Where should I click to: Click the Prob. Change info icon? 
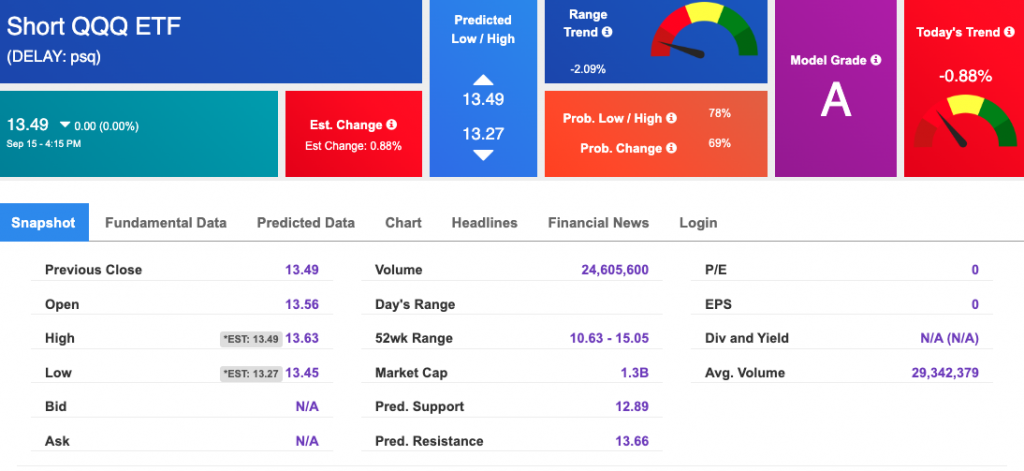pyautogui.click(x=671, y=148)
